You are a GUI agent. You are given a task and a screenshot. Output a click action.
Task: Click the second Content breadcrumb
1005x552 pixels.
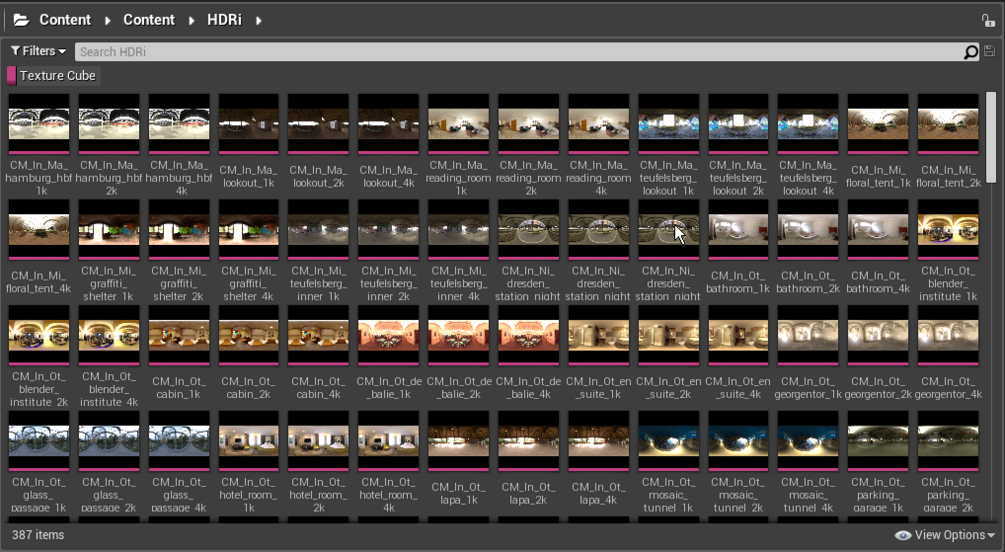pos(149,20)
